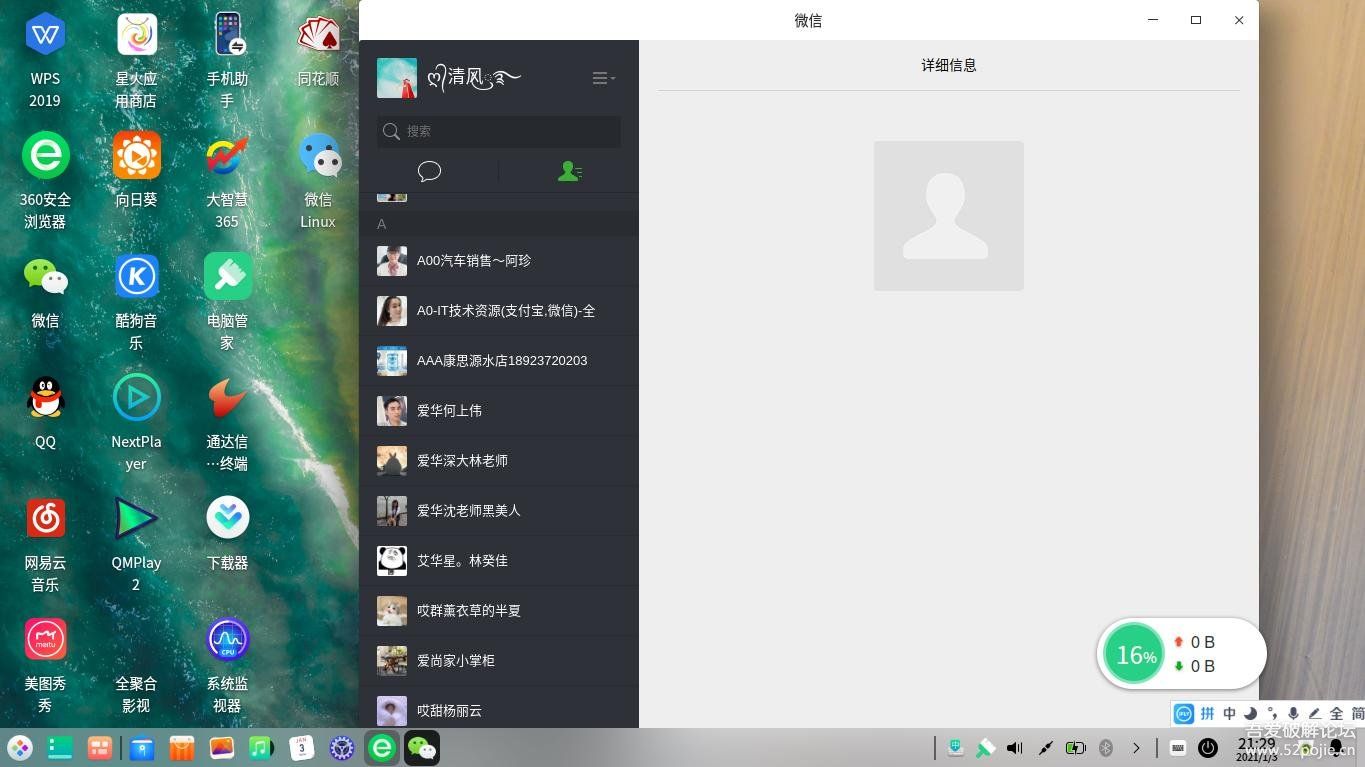1365x767 pixels.
Task: Select contact A0-IT技术资源(支付宝,微信)-全
Action: coord(499,310)
